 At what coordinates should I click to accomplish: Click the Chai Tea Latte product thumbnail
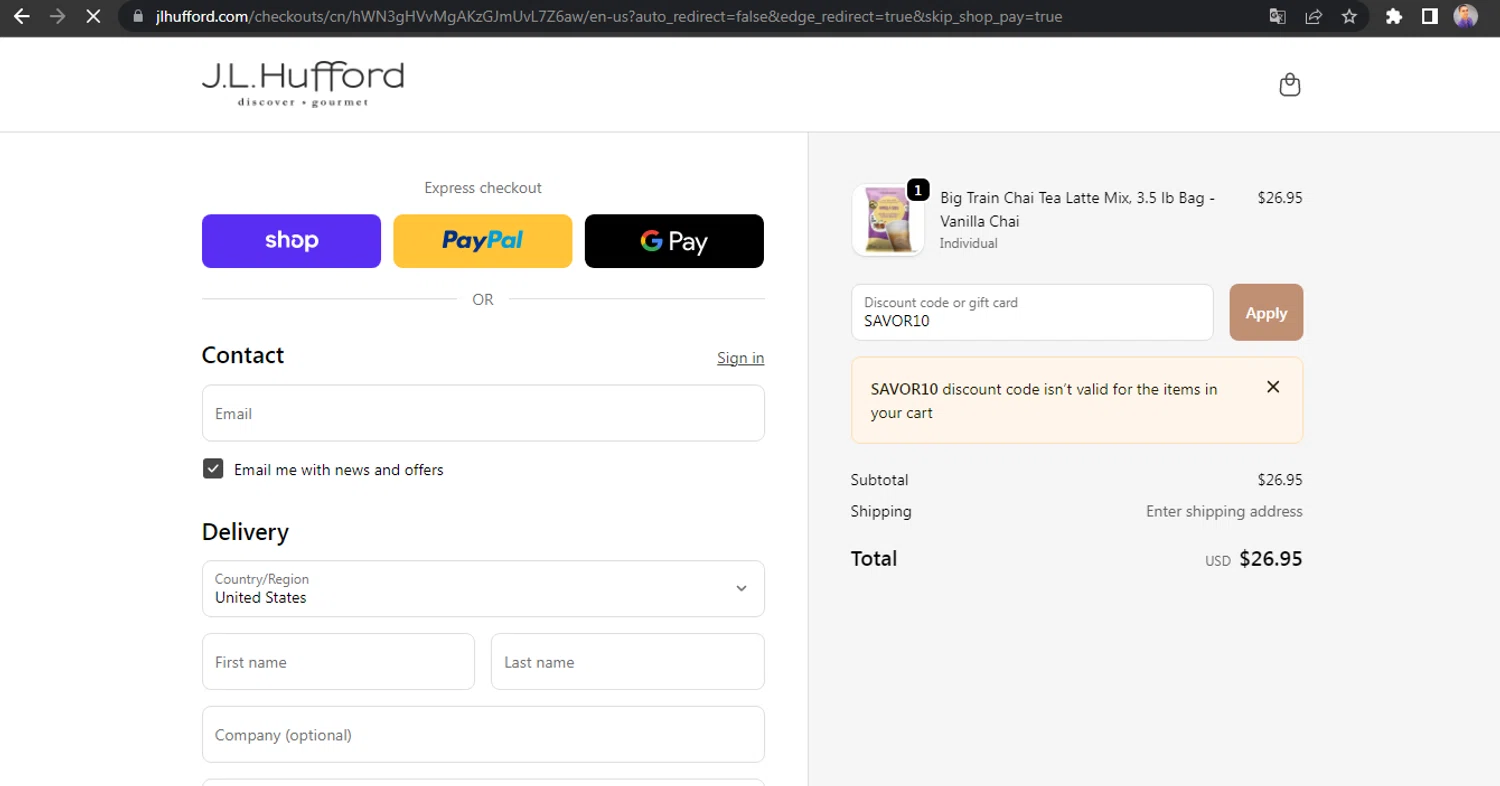888,220
